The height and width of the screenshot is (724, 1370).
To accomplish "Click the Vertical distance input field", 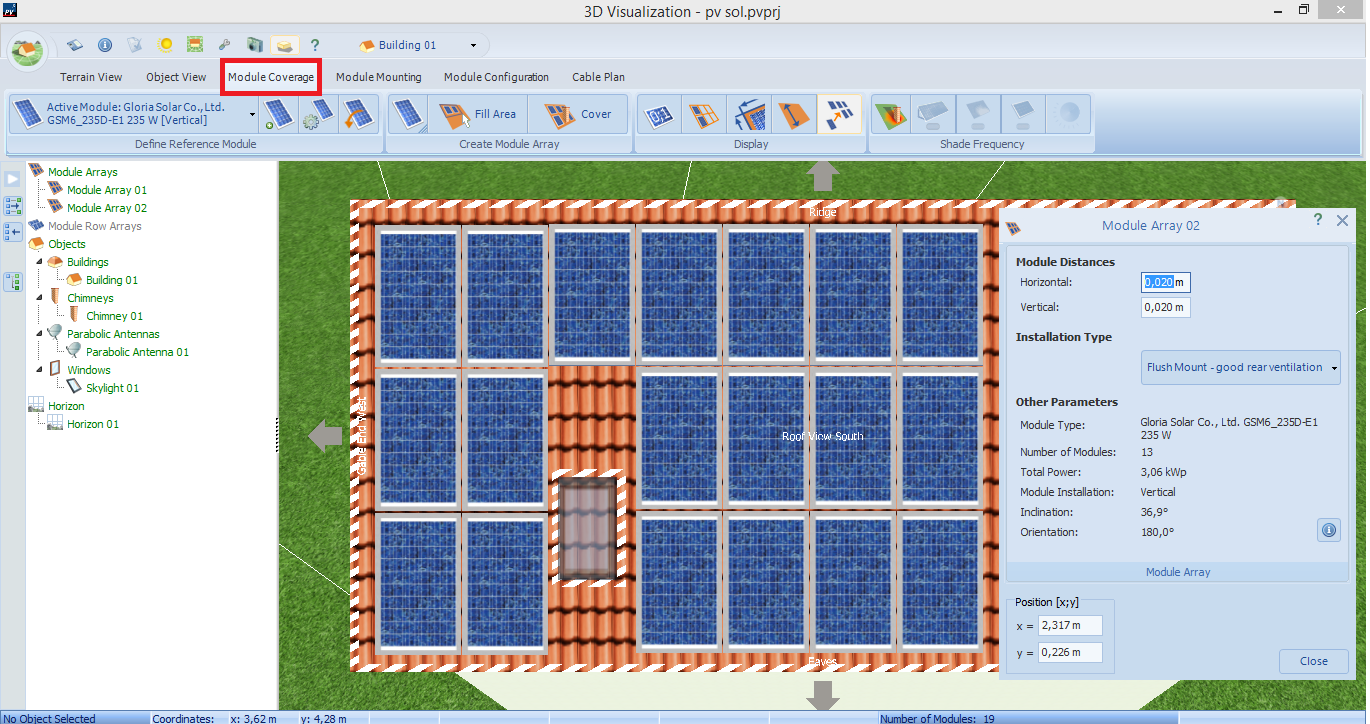I will tap(1166, 307).
